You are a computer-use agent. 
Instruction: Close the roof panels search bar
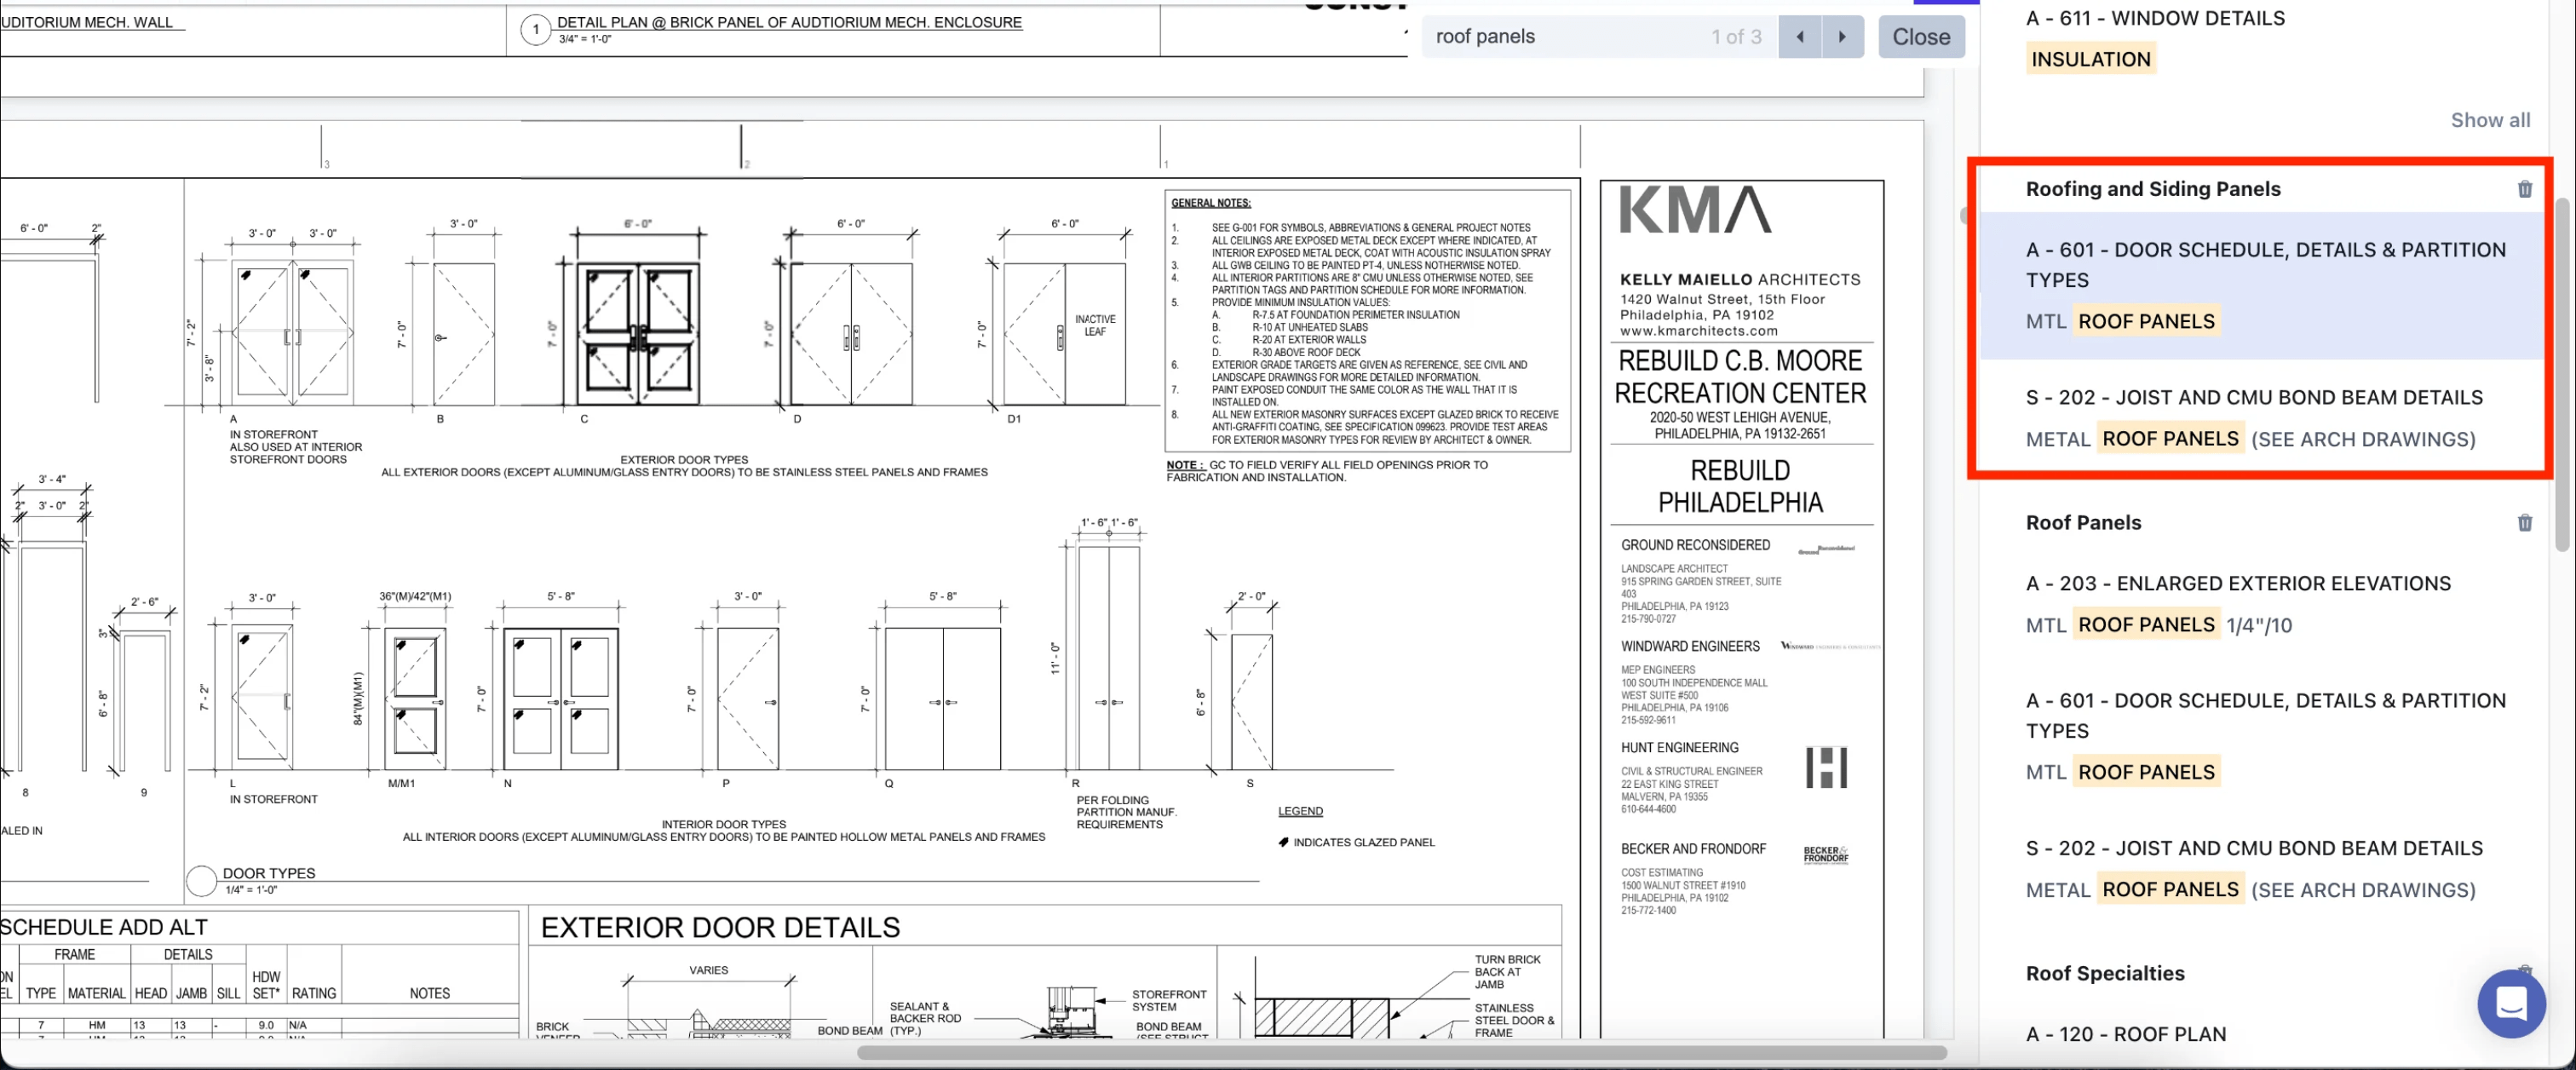[x=1921, y=37]
